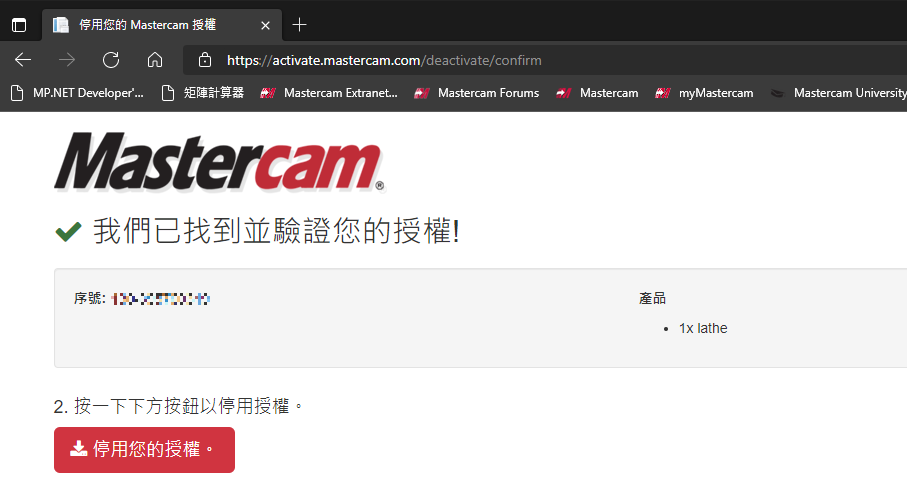The width and height of the screenshot is (907, 499).
Task: Click the green checkmark verification icon
Action: [x=68, y=231]
